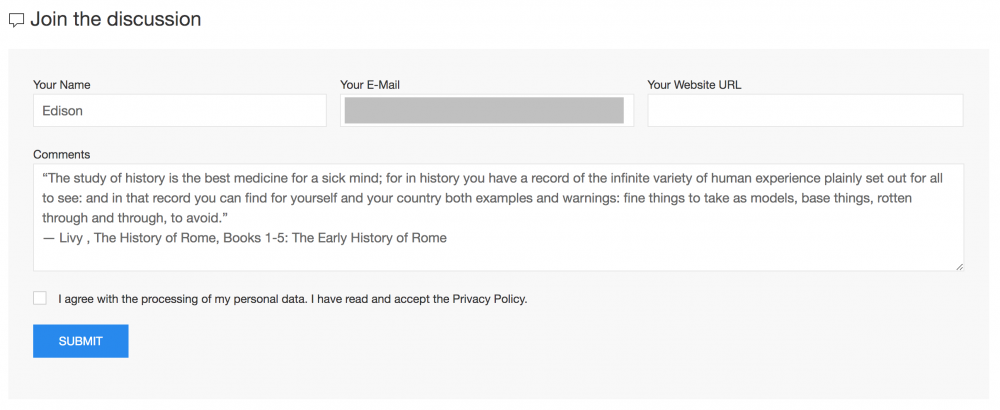This screenshot has width=1000, height=410.
Task: Click the gray redacted email value
Action: pyautogui.click(x=484, y=111)
